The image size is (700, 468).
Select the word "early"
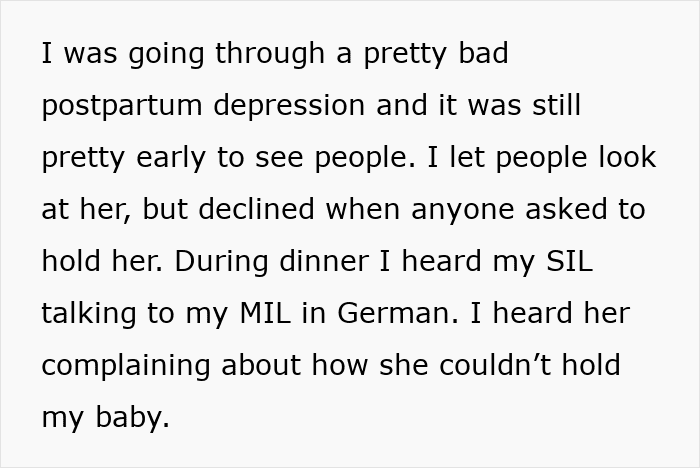click(x=171, y=159)
